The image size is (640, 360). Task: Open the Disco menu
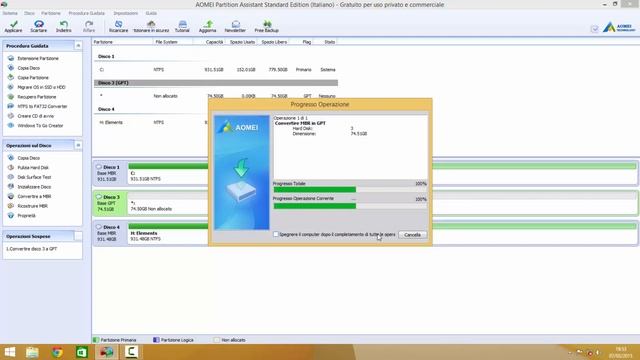pos(29,13)
